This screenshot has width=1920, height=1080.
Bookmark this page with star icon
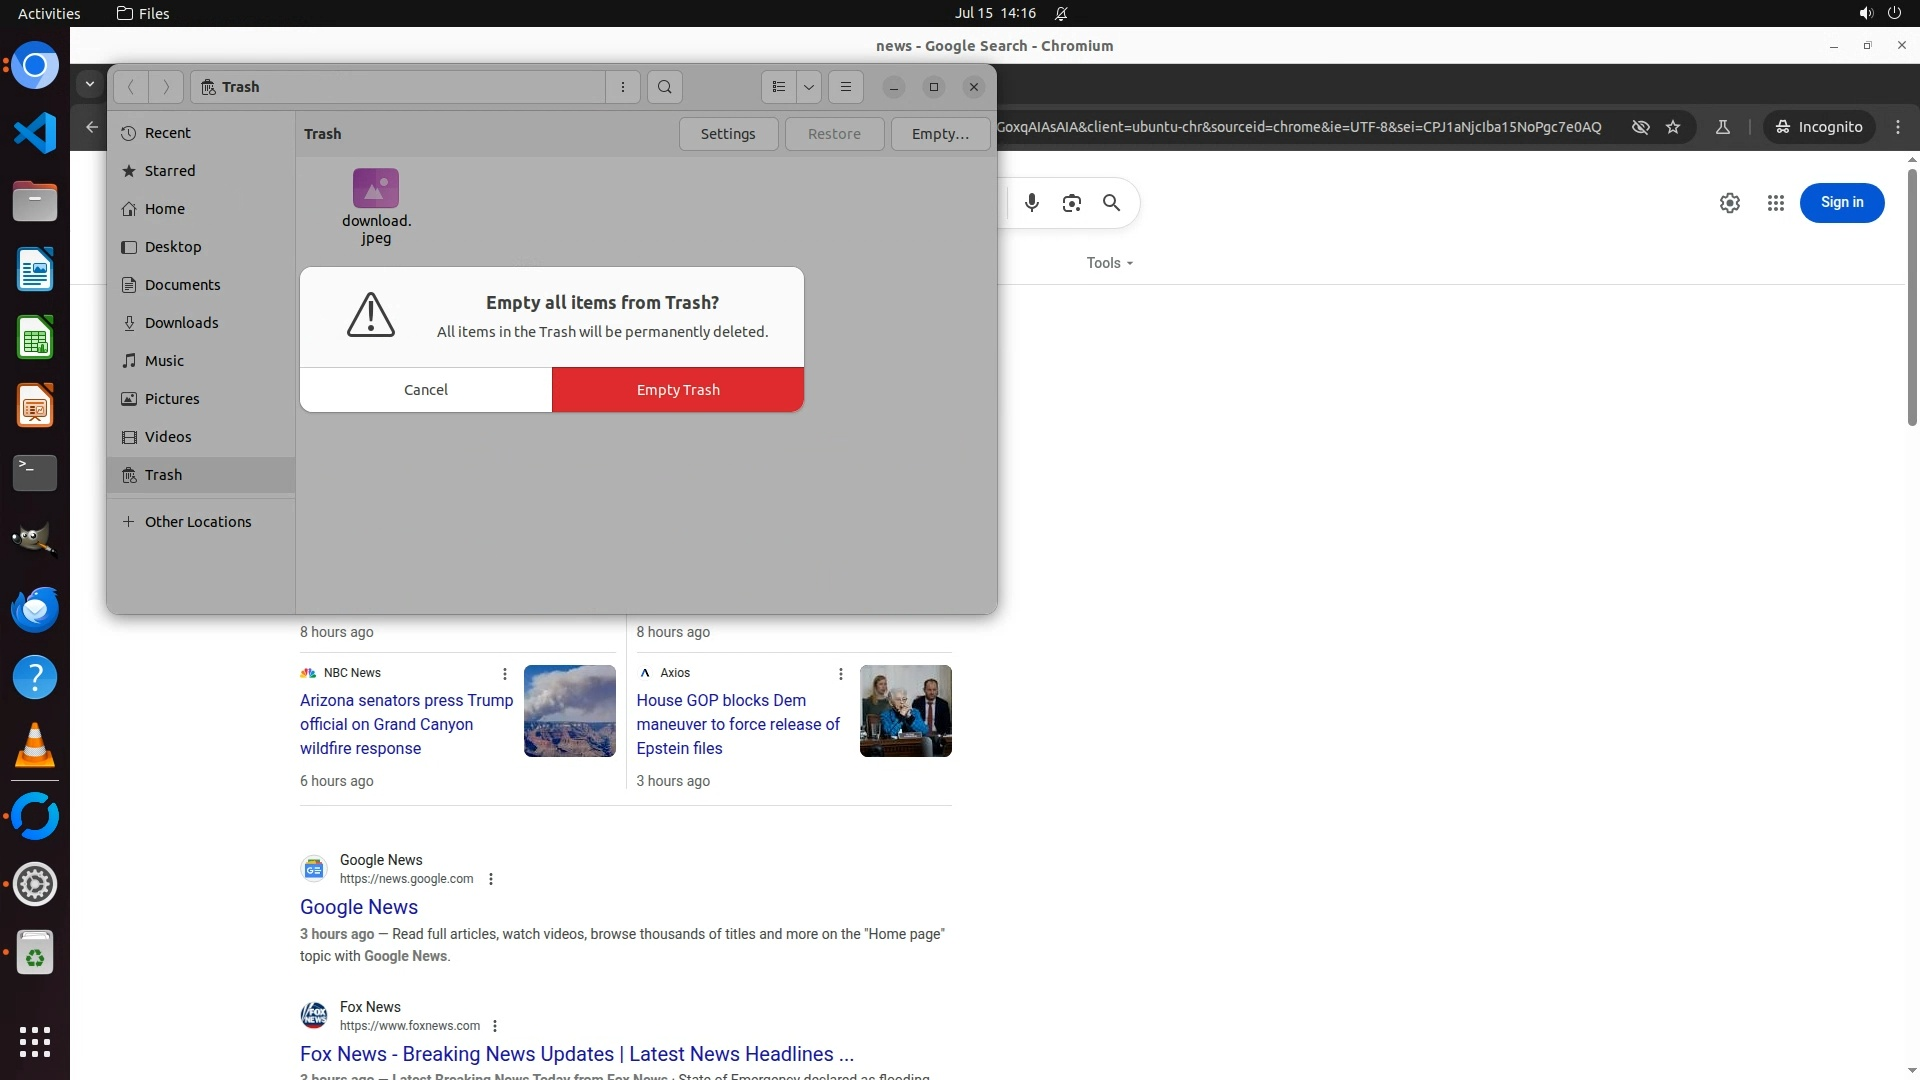1673,127
